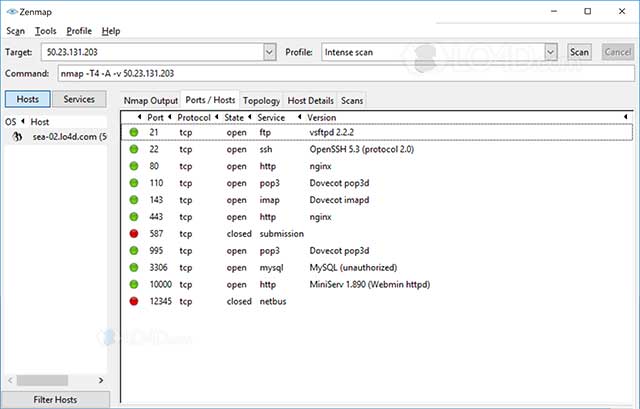Click the green status icon for port 22 ssh
The width and height of the screenshot is (640, 409).
click(133, 149)
